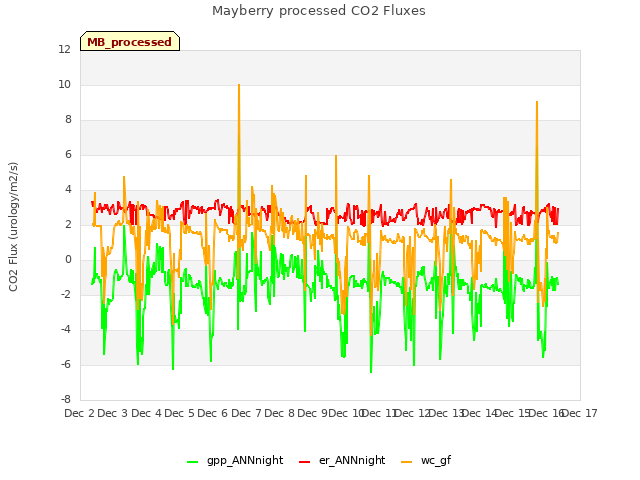Toggle er_ANNnight series in legend
This screenshot has width=640, height=480.
(x=352, y=460)
